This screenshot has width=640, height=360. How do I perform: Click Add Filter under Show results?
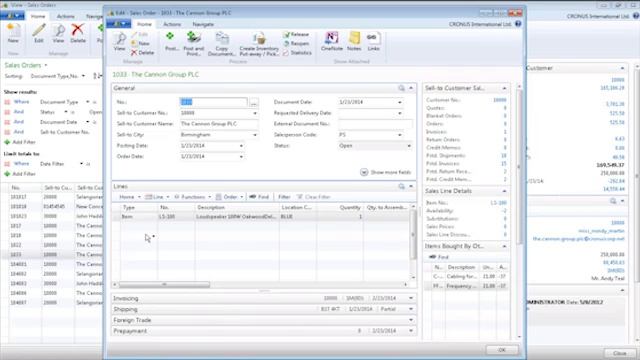coord(20,142)
